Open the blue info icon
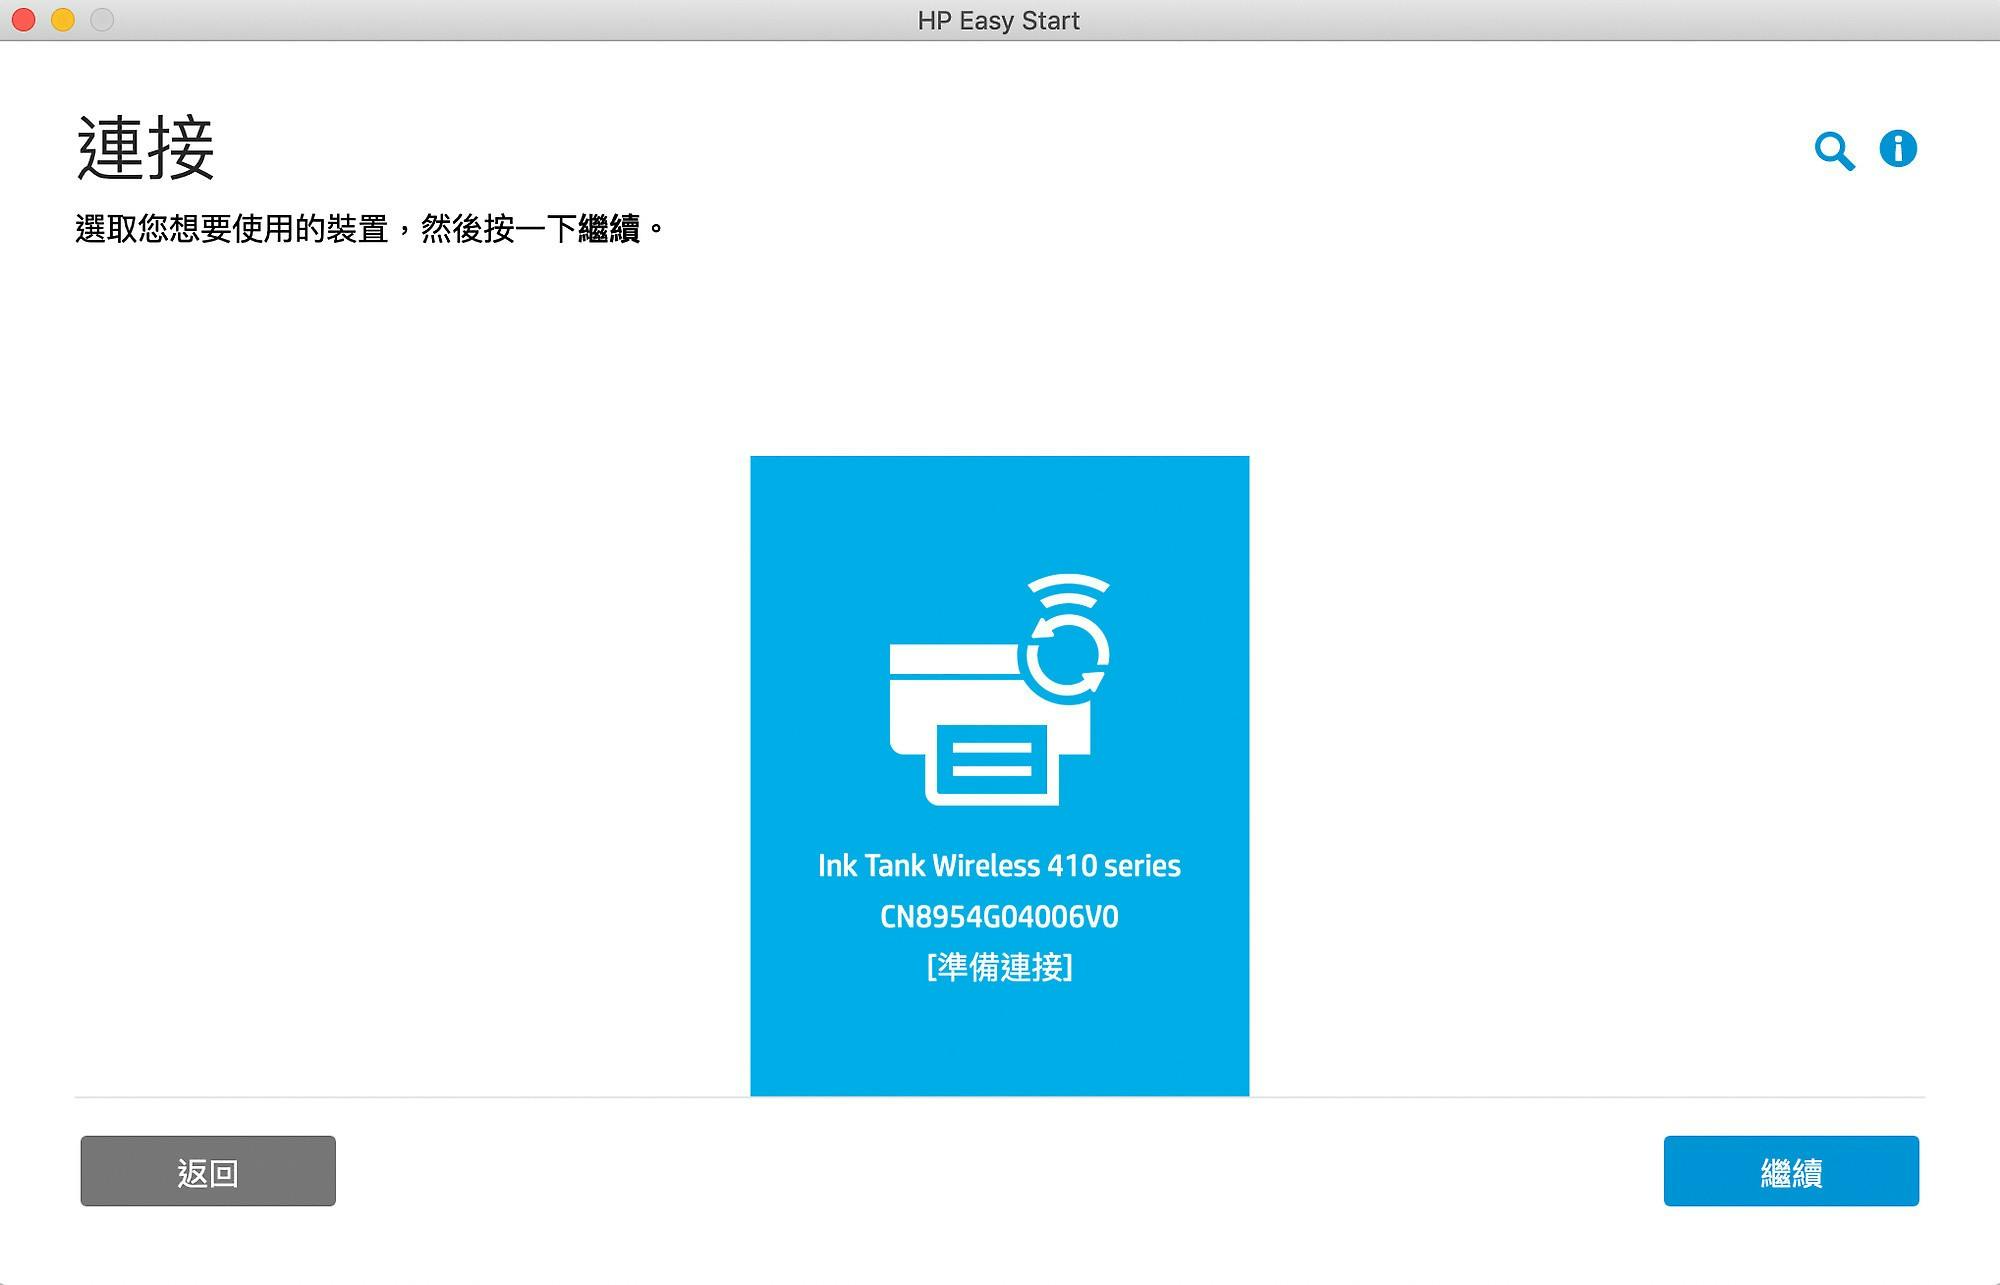Image resolution: width=2000 pixels, height=1285 pixels. coord(1898,149)
